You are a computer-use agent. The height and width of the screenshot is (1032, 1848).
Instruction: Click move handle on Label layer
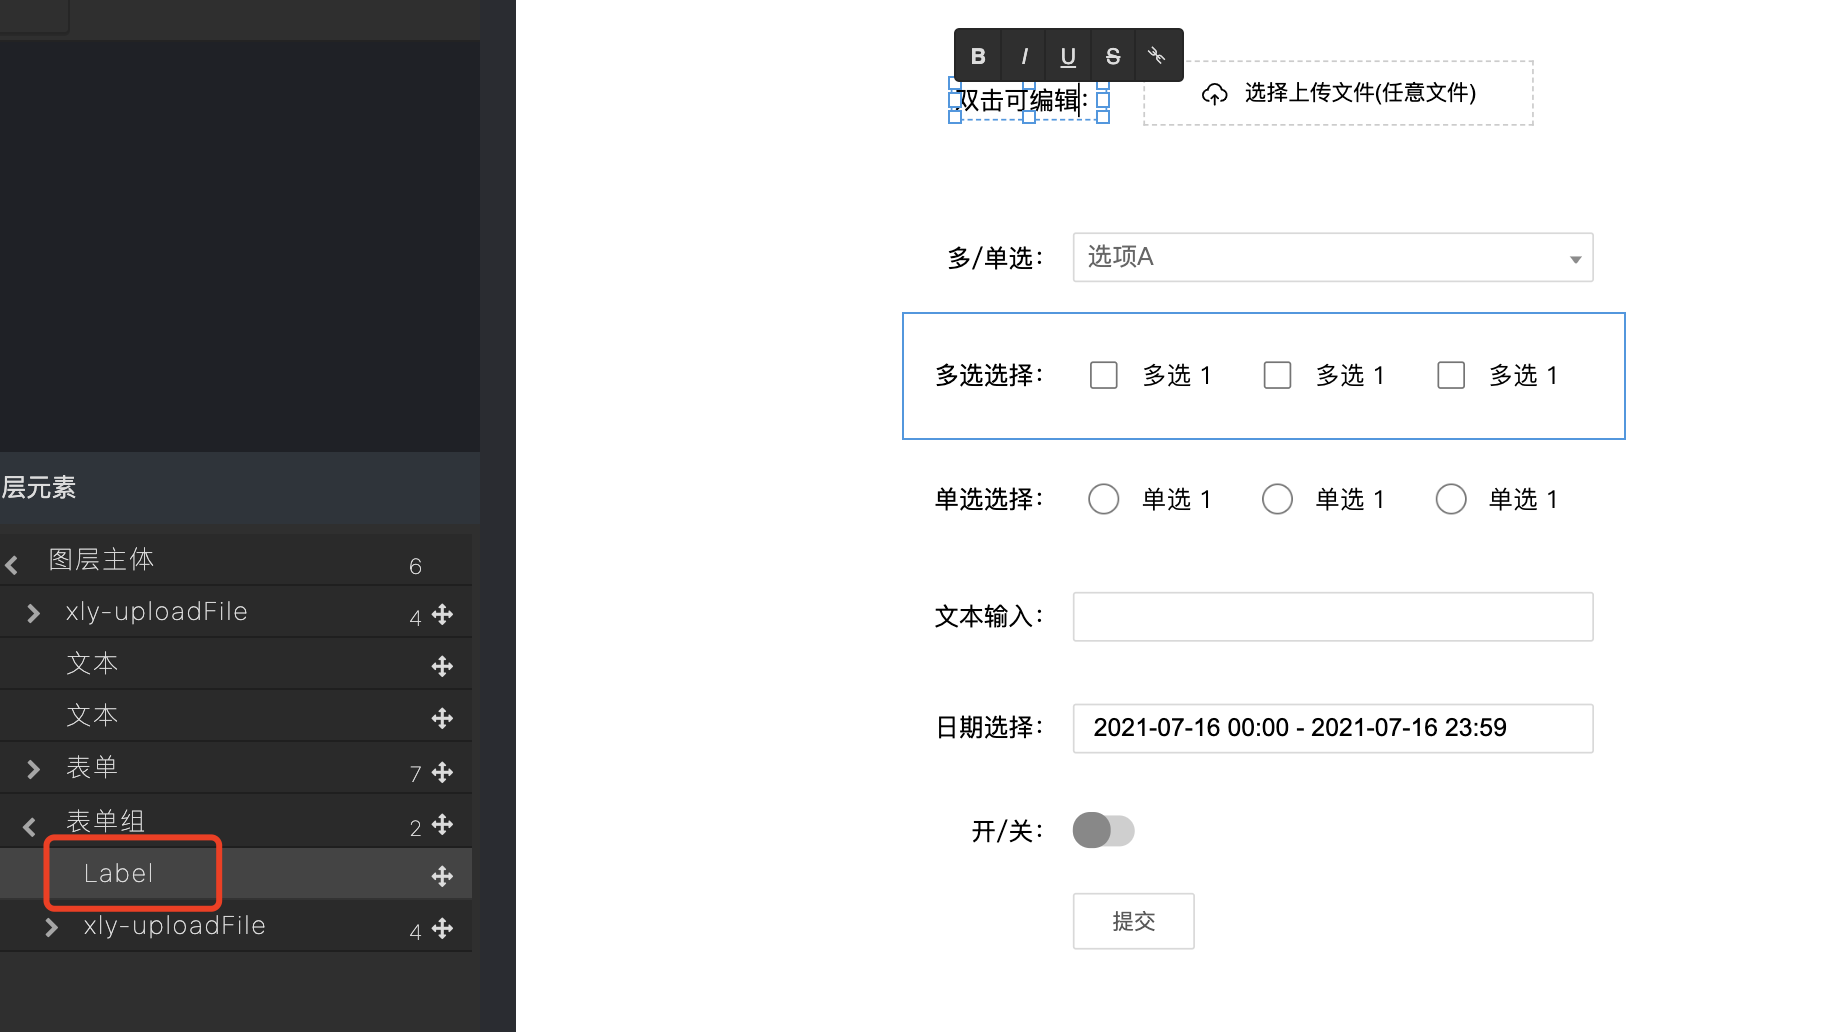[x=442, y=876]
